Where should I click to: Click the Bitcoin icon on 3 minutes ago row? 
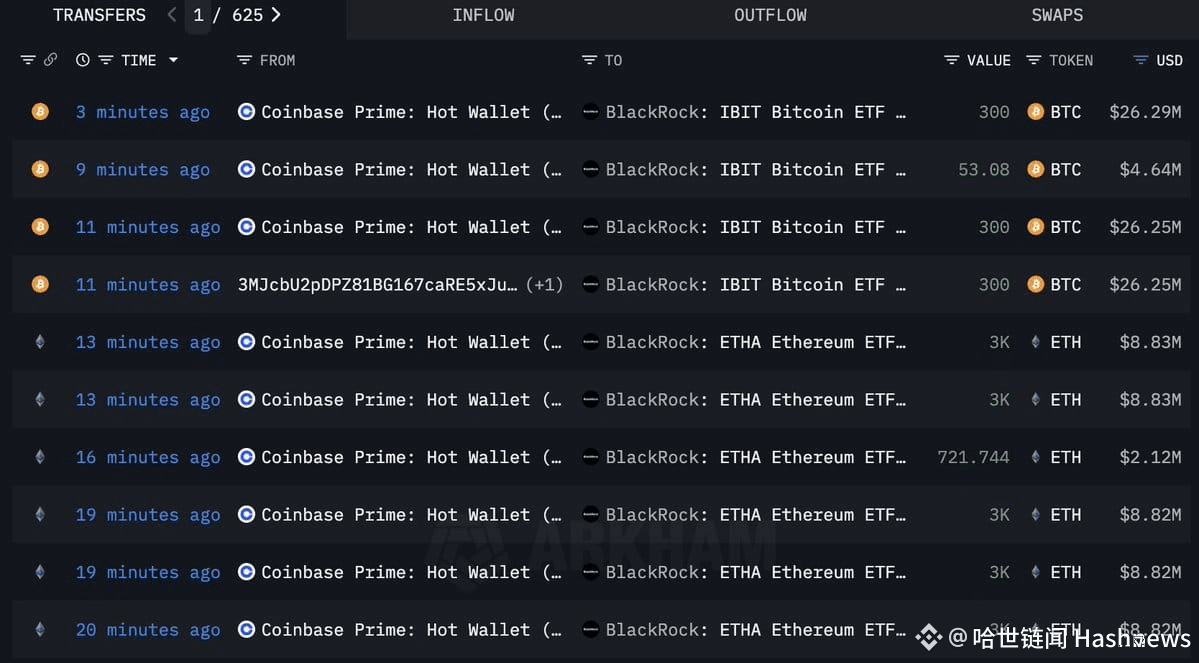(40, 112)
